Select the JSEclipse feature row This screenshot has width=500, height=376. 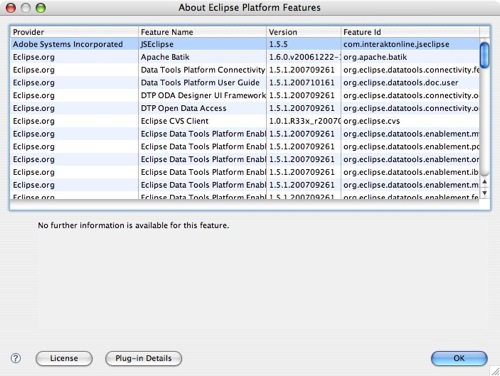(245, 44)
